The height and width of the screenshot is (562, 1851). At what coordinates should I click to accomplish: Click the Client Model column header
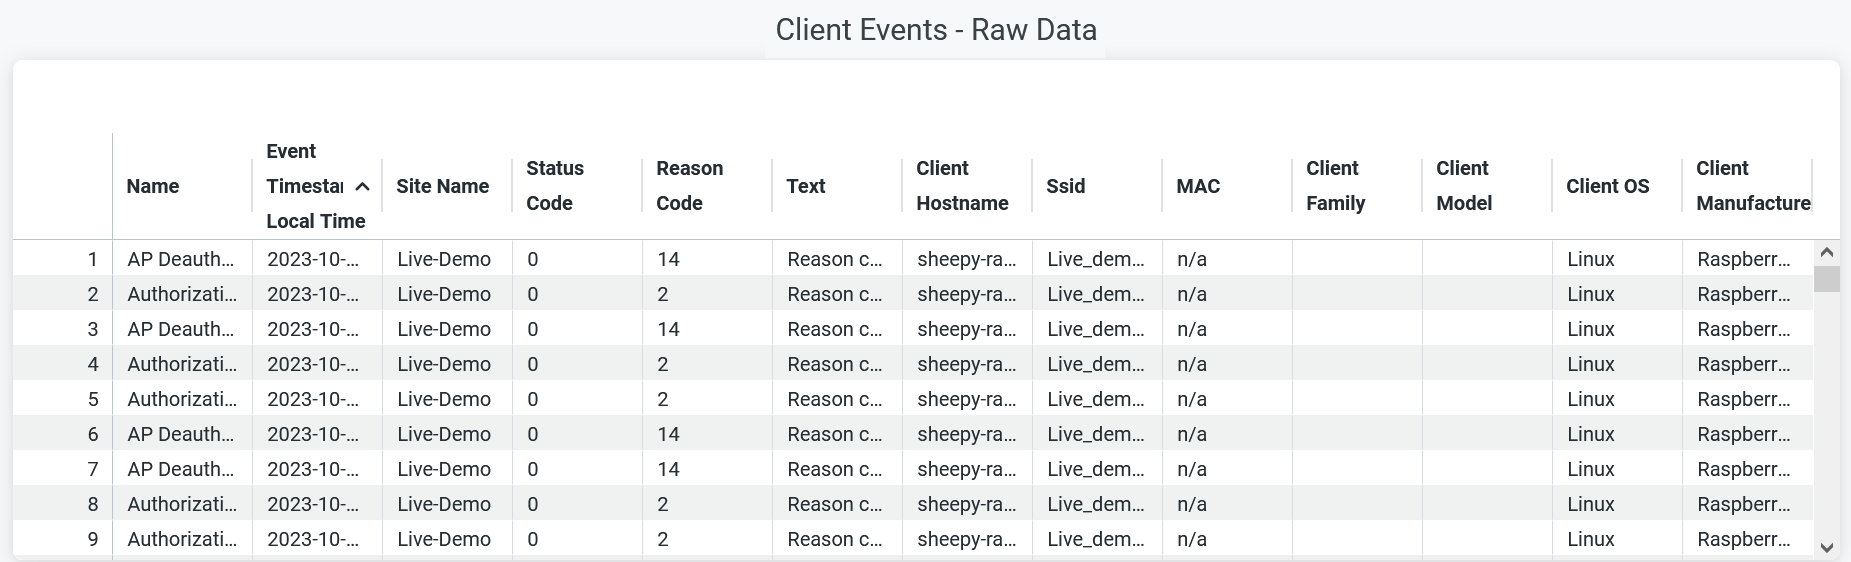point(1463,186)
